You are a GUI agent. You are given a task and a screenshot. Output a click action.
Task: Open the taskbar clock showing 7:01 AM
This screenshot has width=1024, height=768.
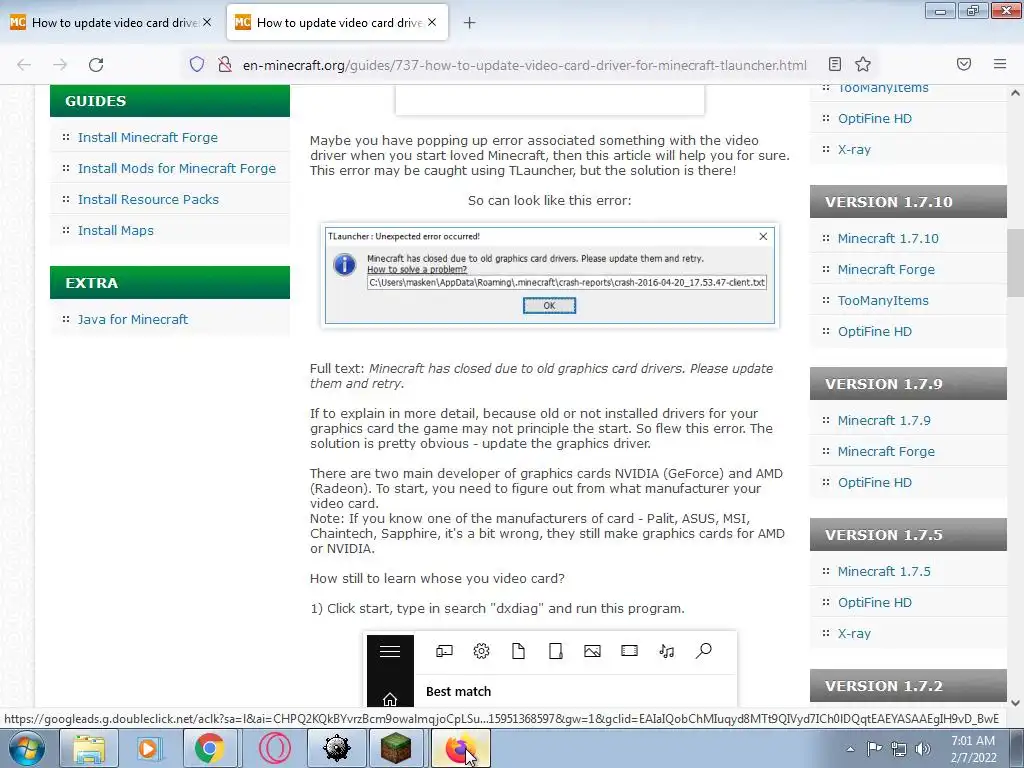pyautogui.click(x=973, y=749)
